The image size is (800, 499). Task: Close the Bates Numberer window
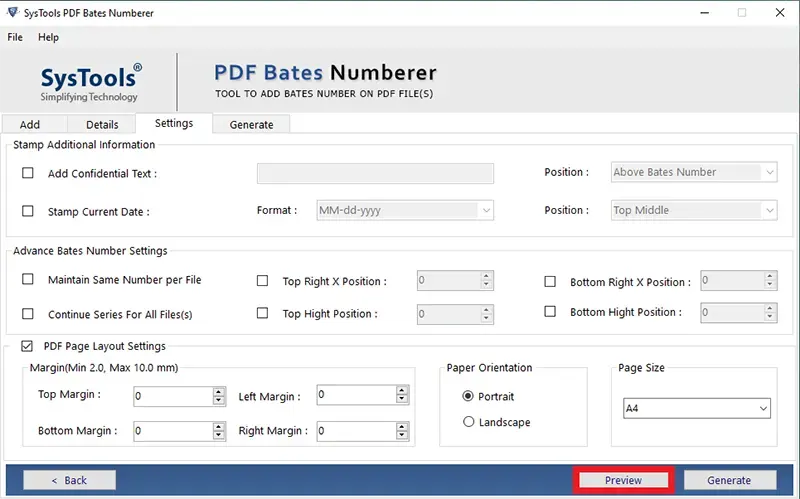click(x=780, y=13)
